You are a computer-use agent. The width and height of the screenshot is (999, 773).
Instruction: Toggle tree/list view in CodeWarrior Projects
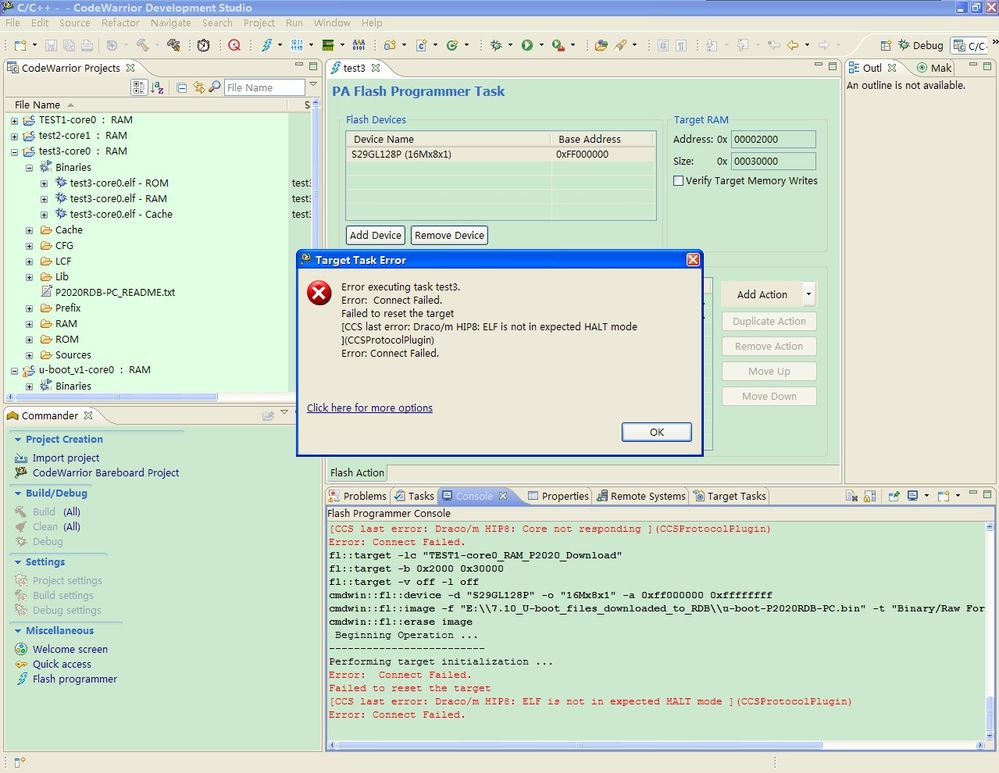click(138, 87)
